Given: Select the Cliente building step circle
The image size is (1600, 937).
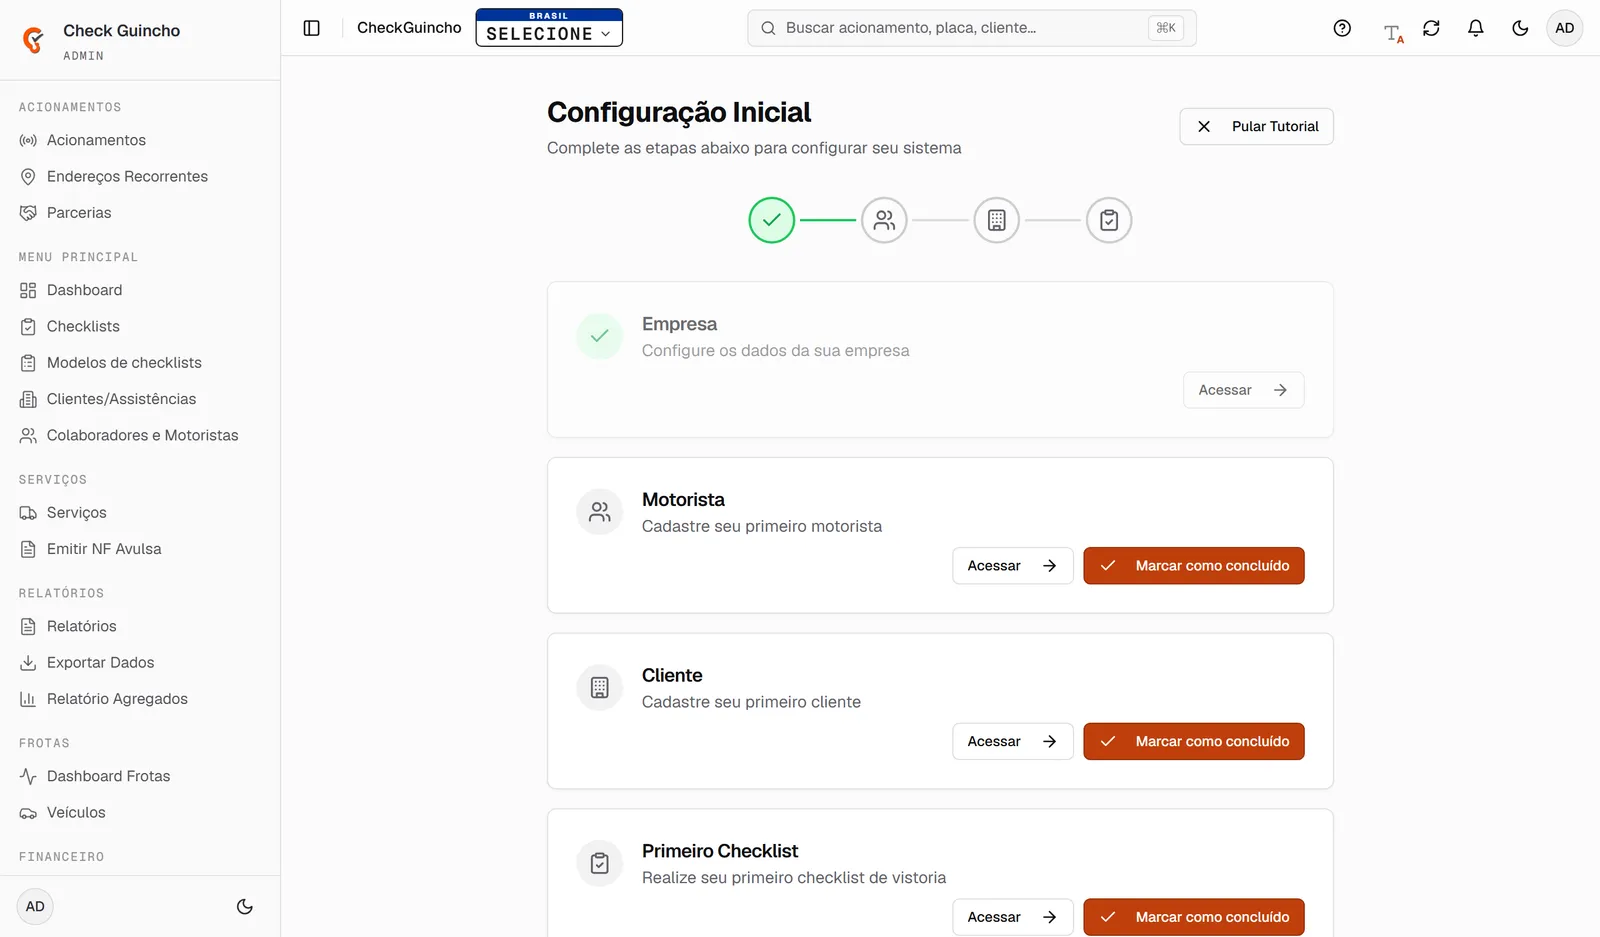Looking at the screenshot, I should coord(997,220).
